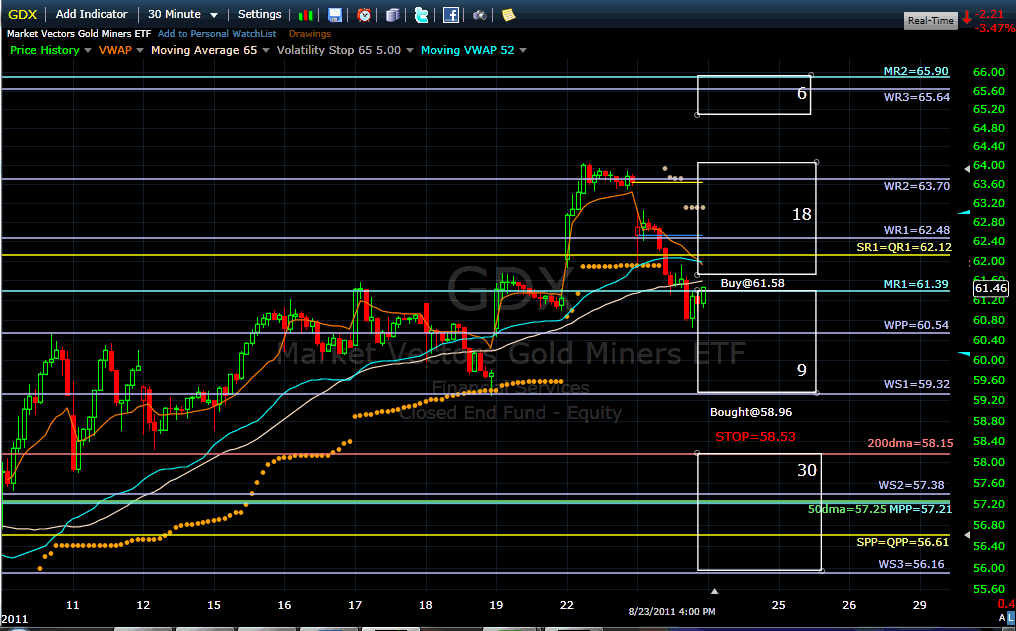Click the STOP=58.53 red label
Image resolution: width=1016 pixels, height=631 pixels.
(x=755, y=437)
